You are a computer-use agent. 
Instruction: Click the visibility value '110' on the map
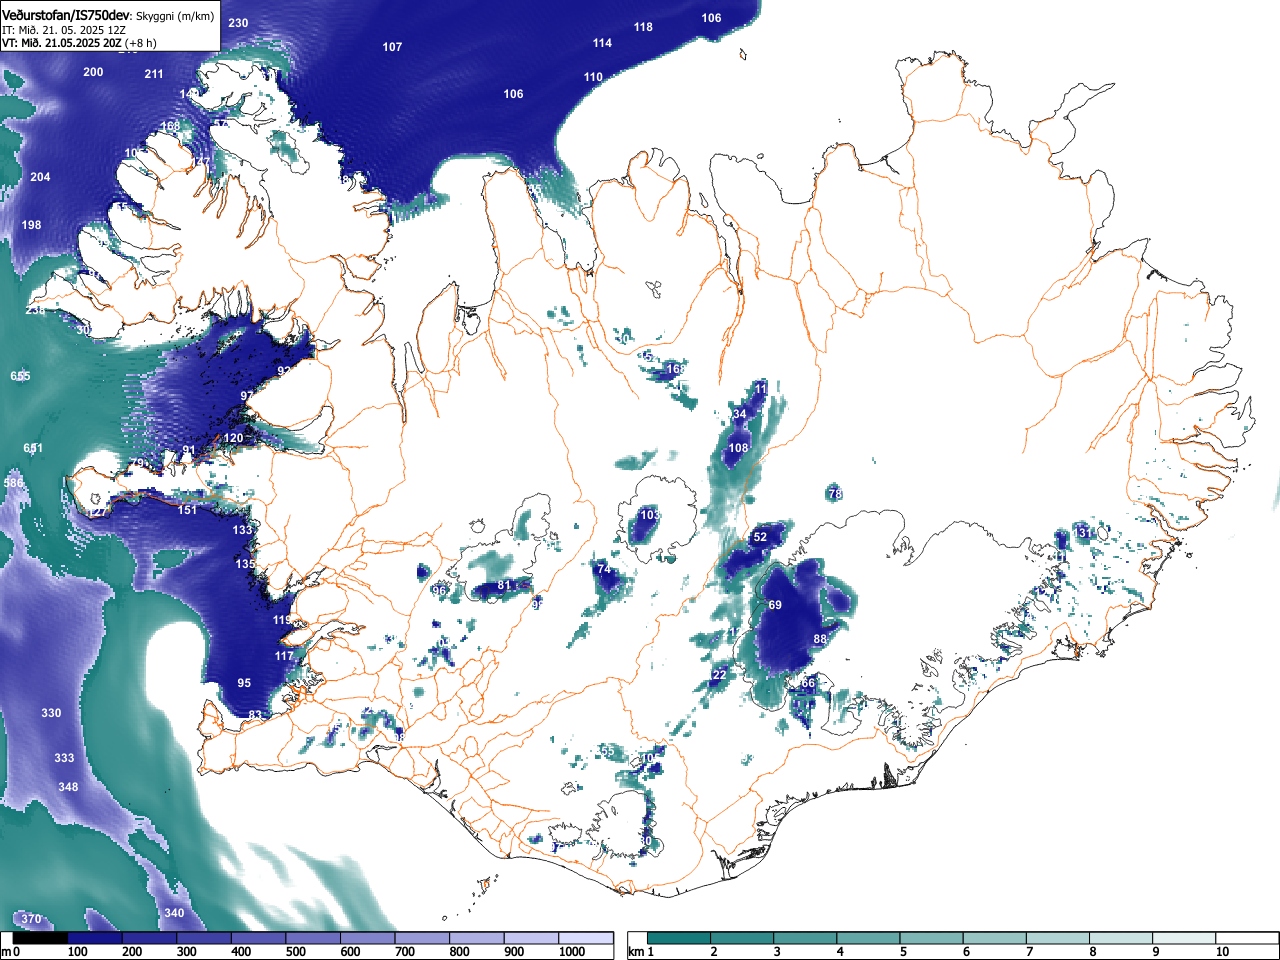click(x=593, y=77)
